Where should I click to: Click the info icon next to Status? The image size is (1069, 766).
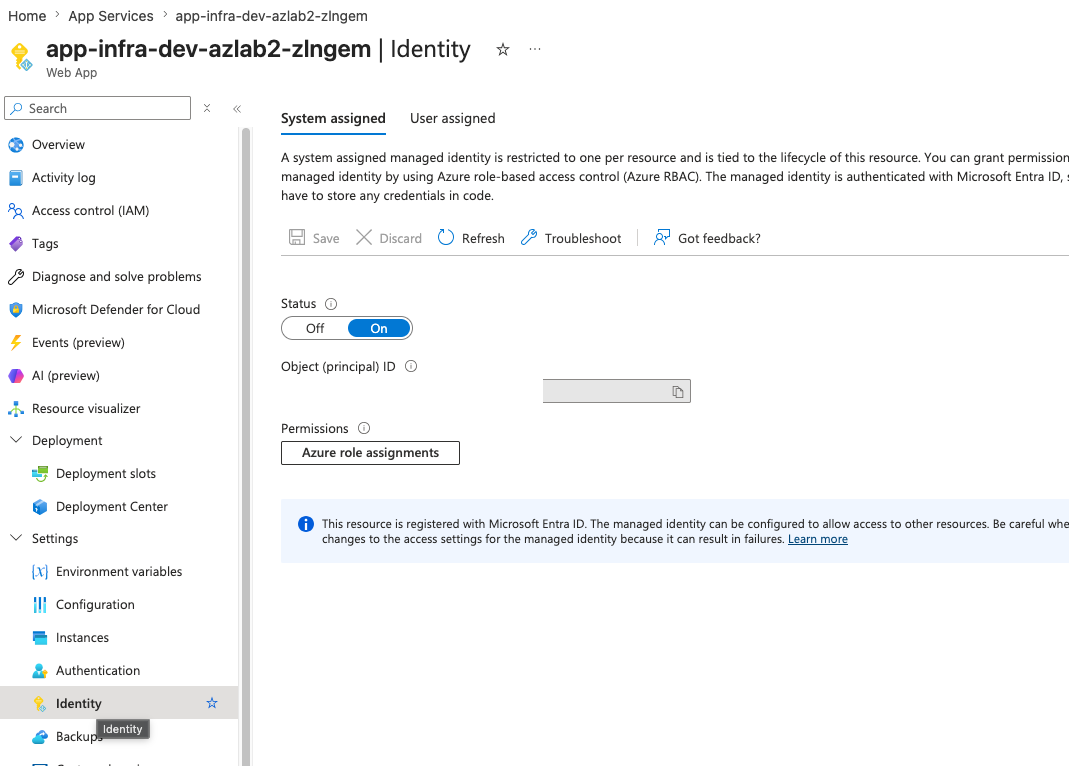[x=331, y=304]
